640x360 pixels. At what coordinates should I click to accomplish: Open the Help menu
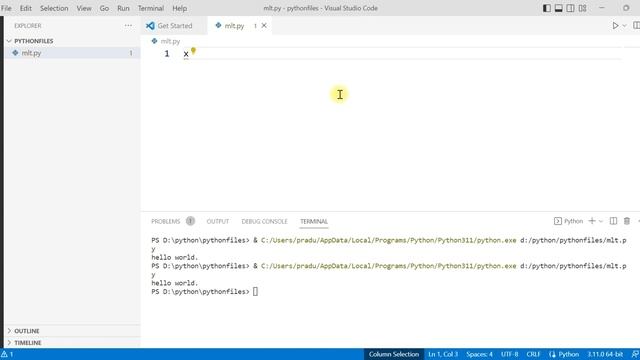180,8
